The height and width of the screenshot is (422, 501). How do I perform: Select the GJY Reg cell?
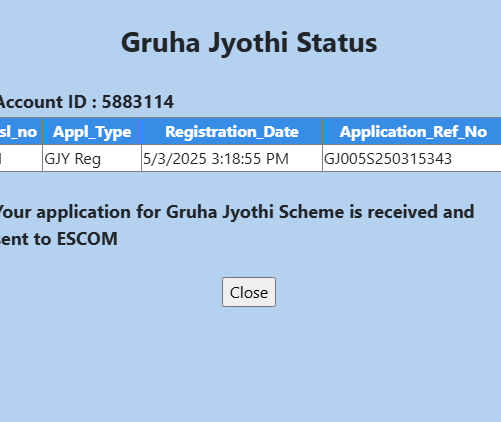[92, 158]
